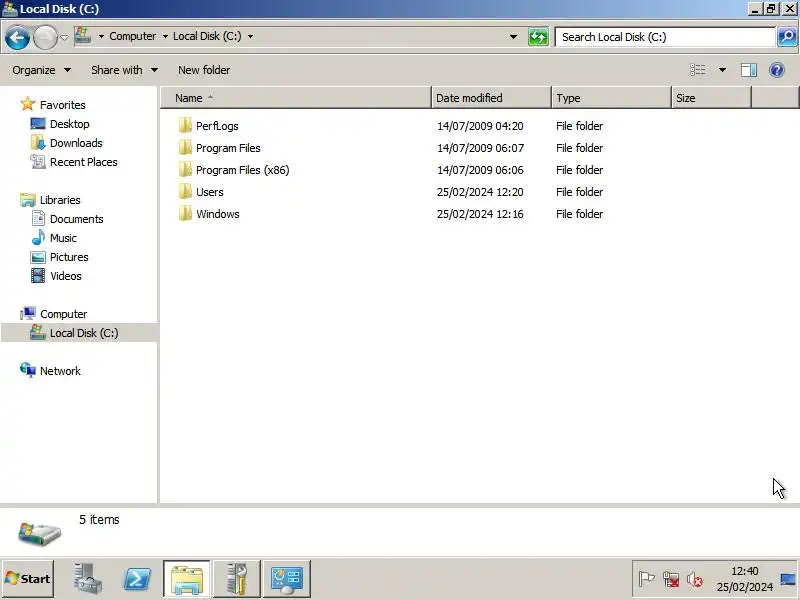Click the search magnifier icon
Image resolution: width=800 pixels, height=600 pixels.
click(x=787, y=37)
